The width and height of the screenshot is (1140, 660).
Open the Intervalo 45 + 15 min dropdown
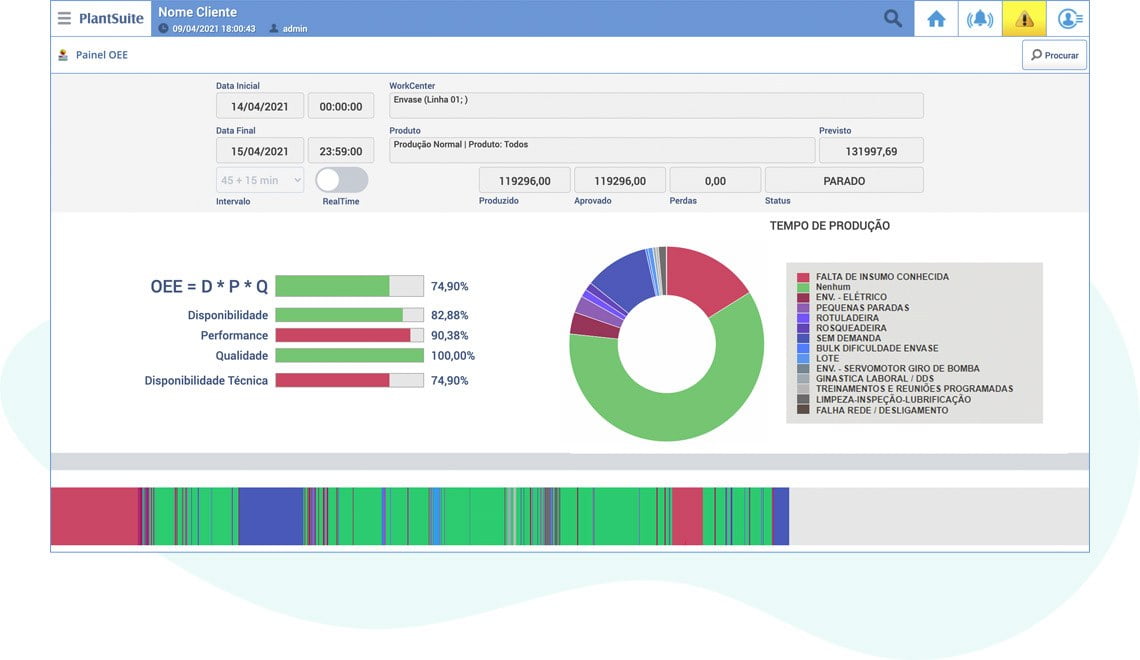260,180
